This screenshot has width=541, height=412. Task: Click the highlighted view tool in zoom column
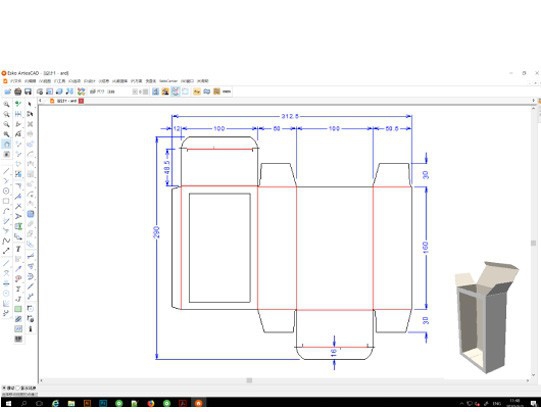(6, 144)
